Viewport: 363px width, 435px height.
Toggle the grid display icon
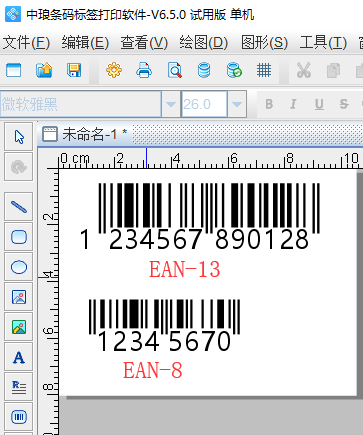click(264, 70)
